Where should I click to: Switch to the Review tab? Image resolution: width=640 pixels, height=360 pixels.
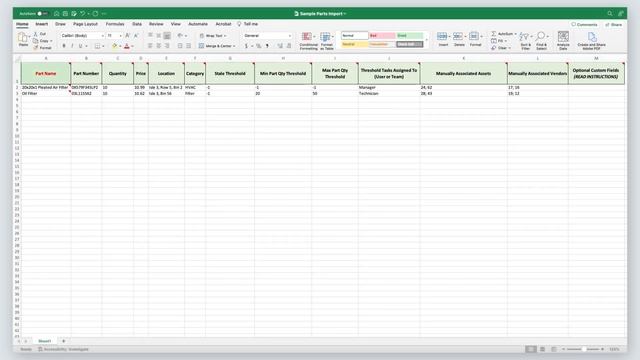[x=156, y=24]
